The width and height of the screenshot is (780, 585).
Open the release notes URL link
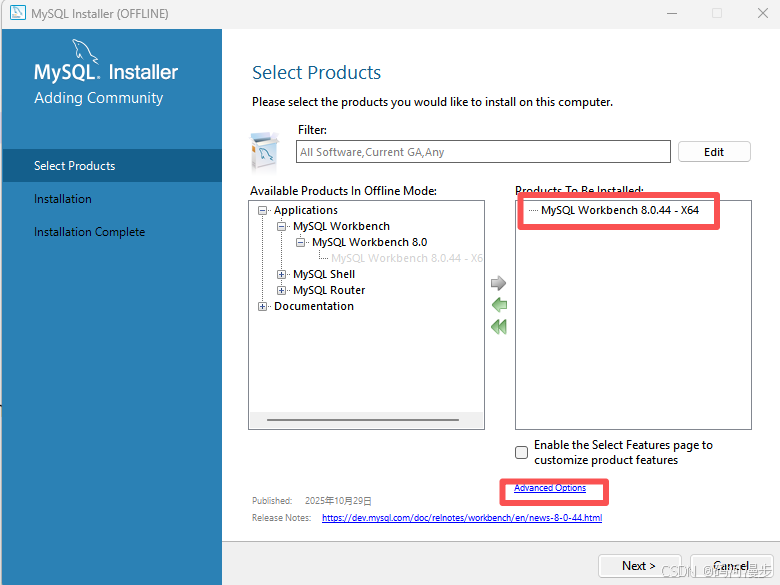(462, 518)
